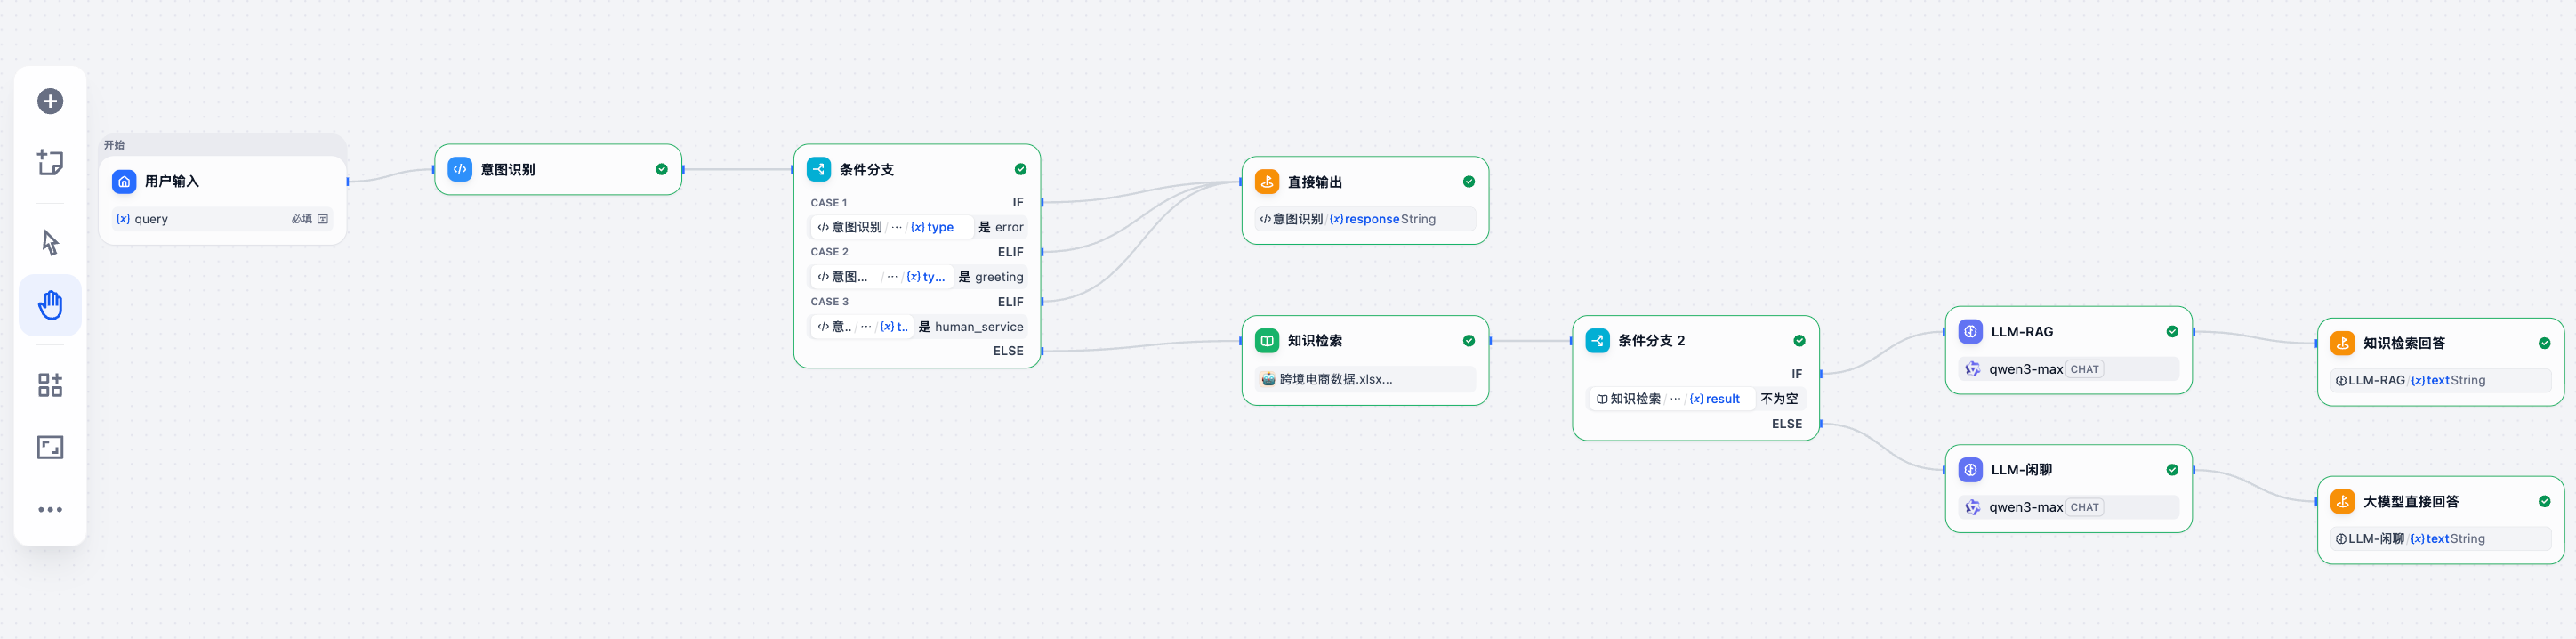The image size is (2576, 639).
Task: Click the LLM-闲聊 node icon
Action: [1970, 470]
